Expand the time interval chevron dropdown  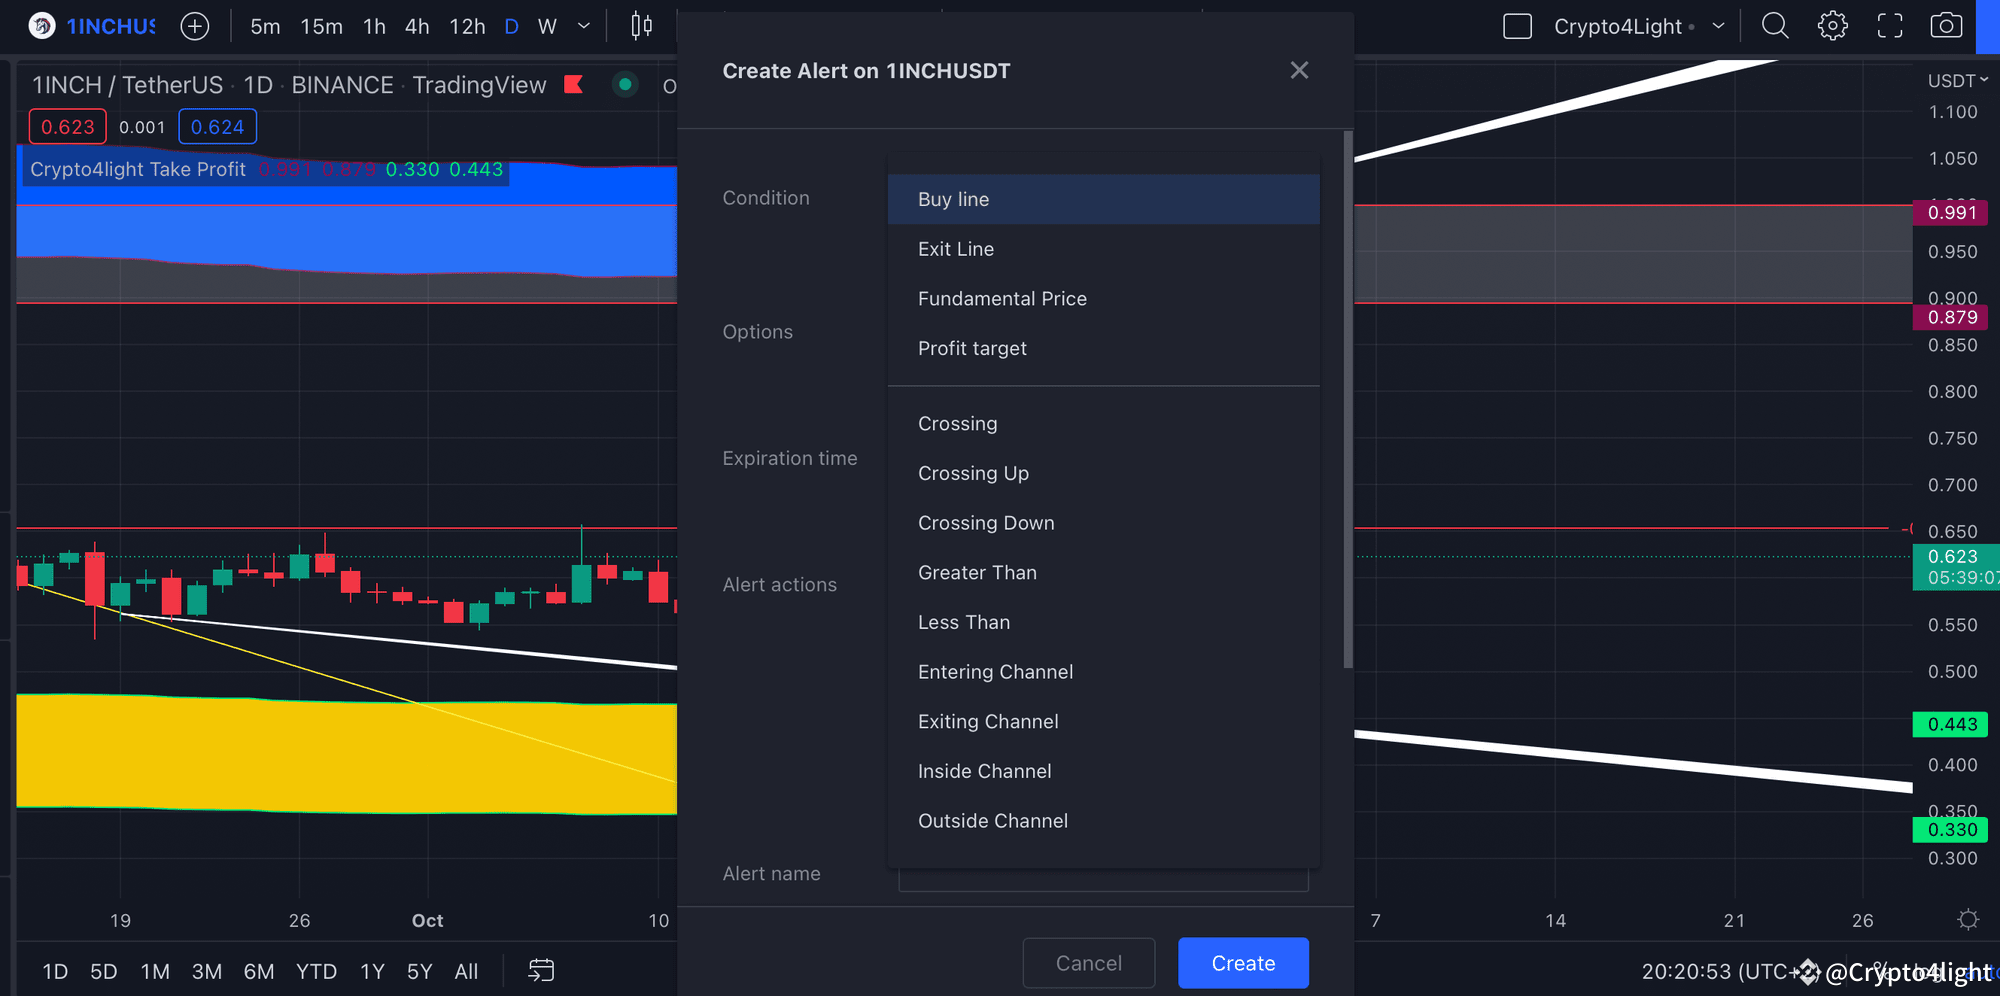[x=584, y=26]
